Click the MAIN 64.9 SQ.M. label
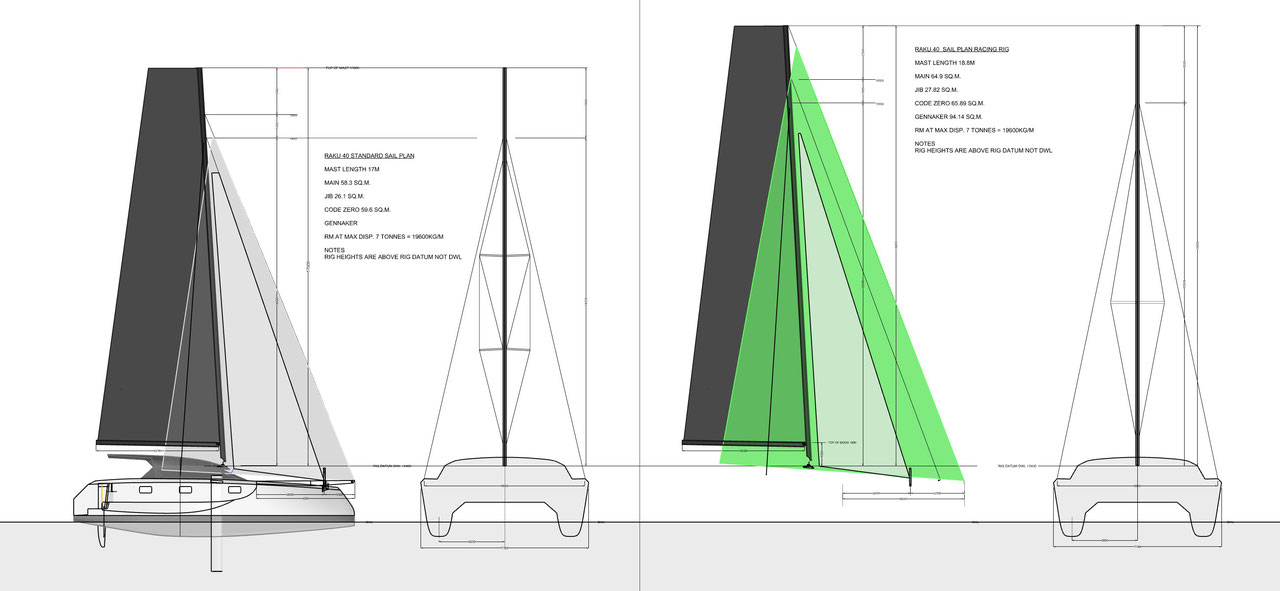 point(942,76)
